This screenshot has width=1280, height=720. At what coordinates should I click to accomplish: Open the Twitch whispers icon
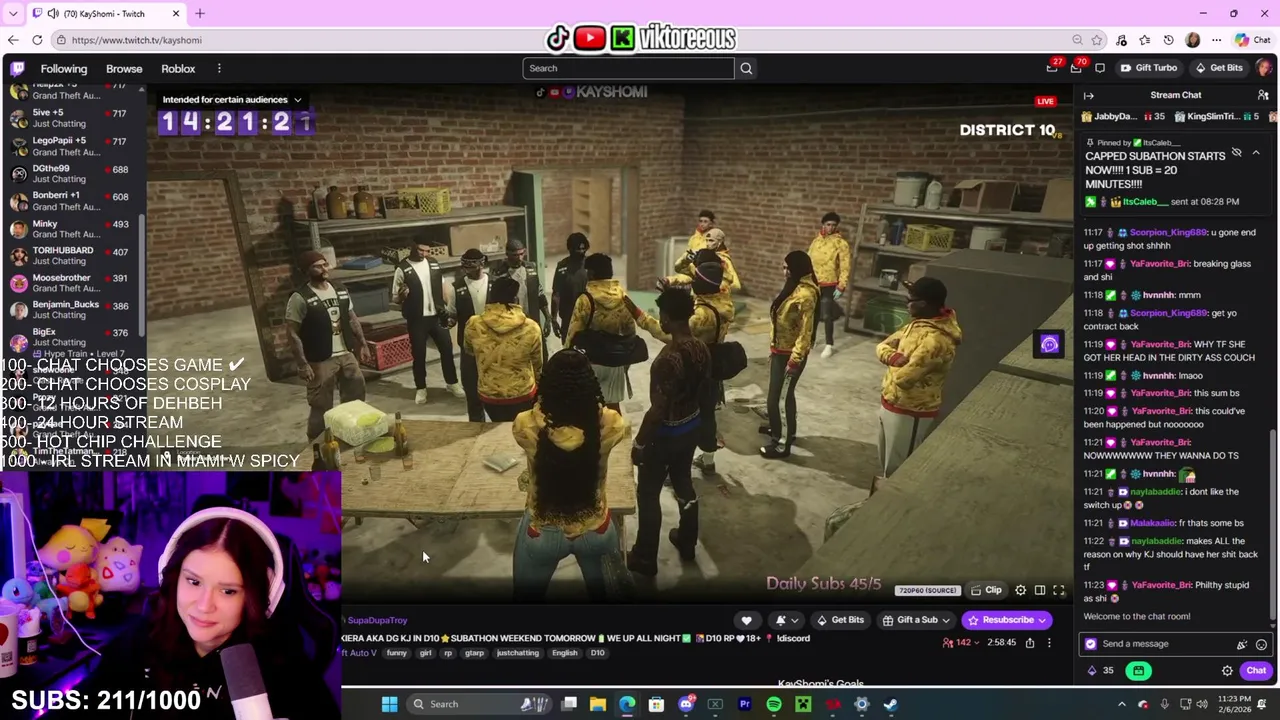(1100, 68)
